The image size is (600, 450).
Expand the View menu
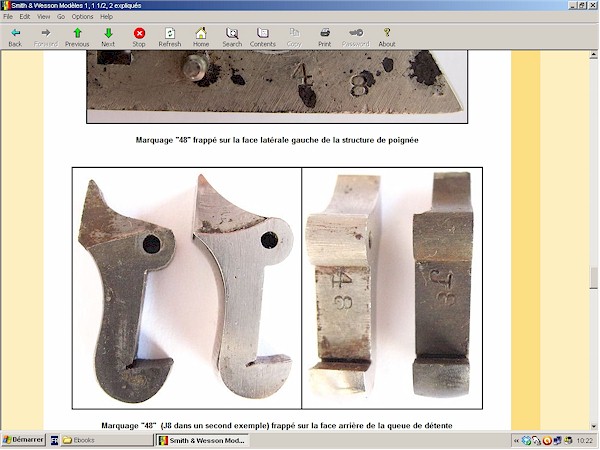click(43, 17)
